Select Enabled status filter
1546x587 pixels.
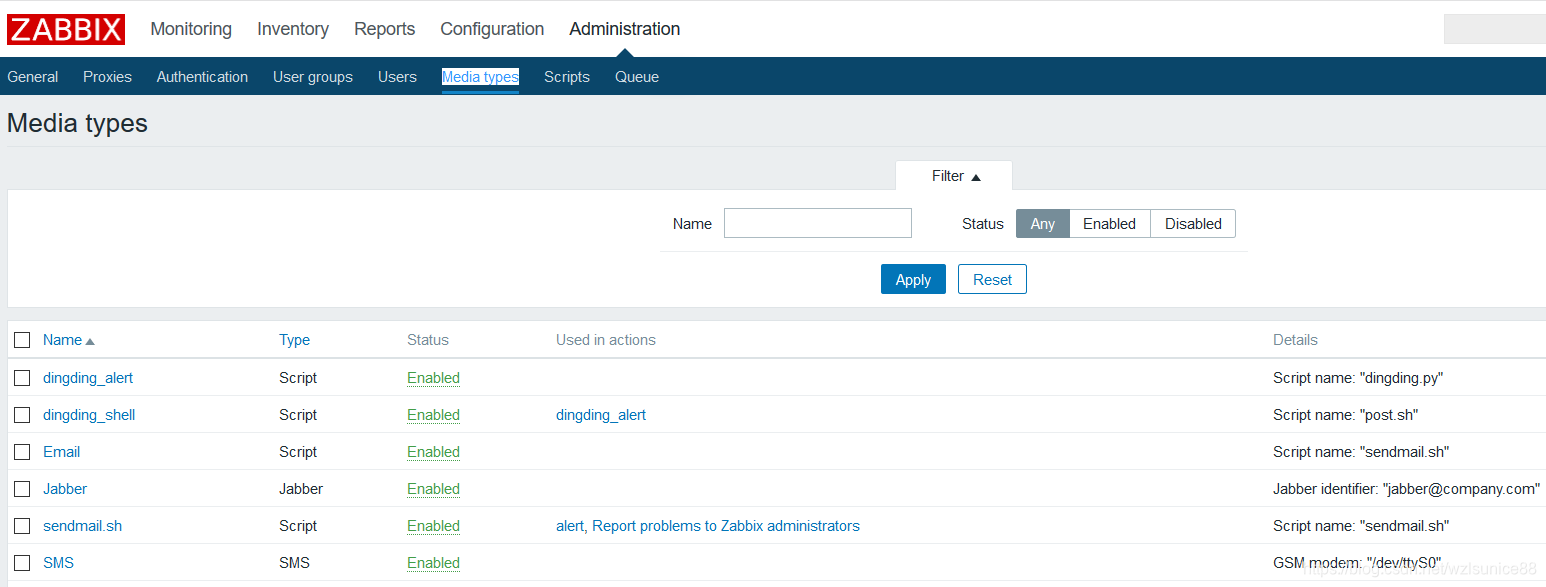coord(1110,224)
